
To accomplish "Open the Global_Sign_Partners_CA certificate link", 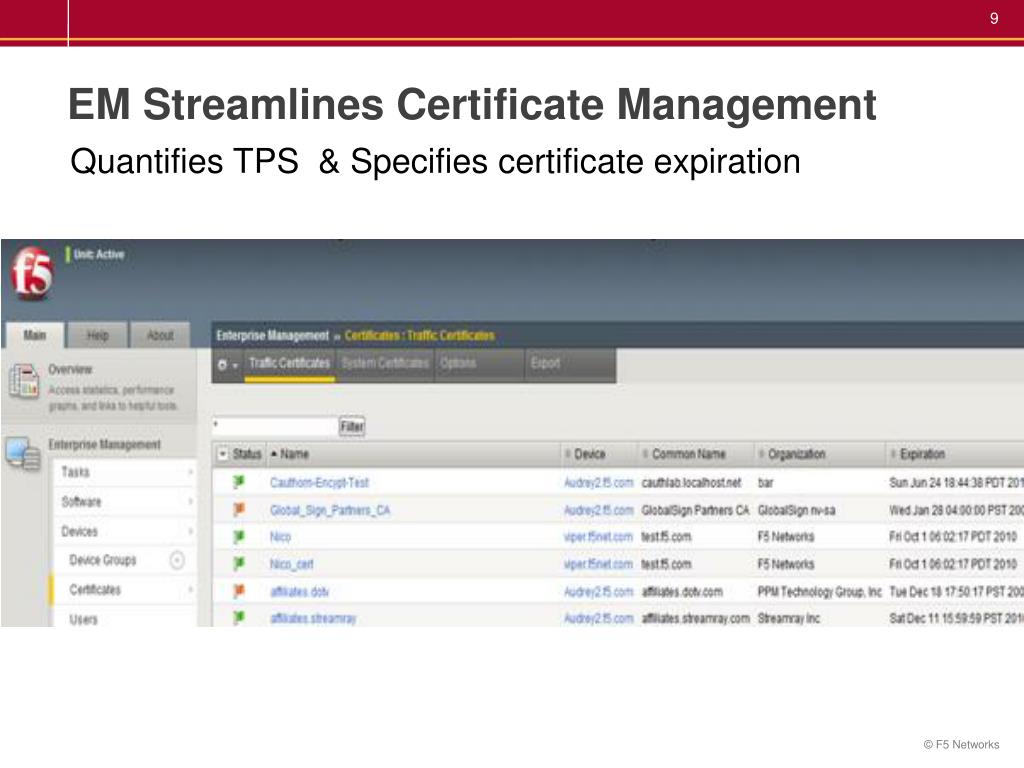I will pos(330,510).
